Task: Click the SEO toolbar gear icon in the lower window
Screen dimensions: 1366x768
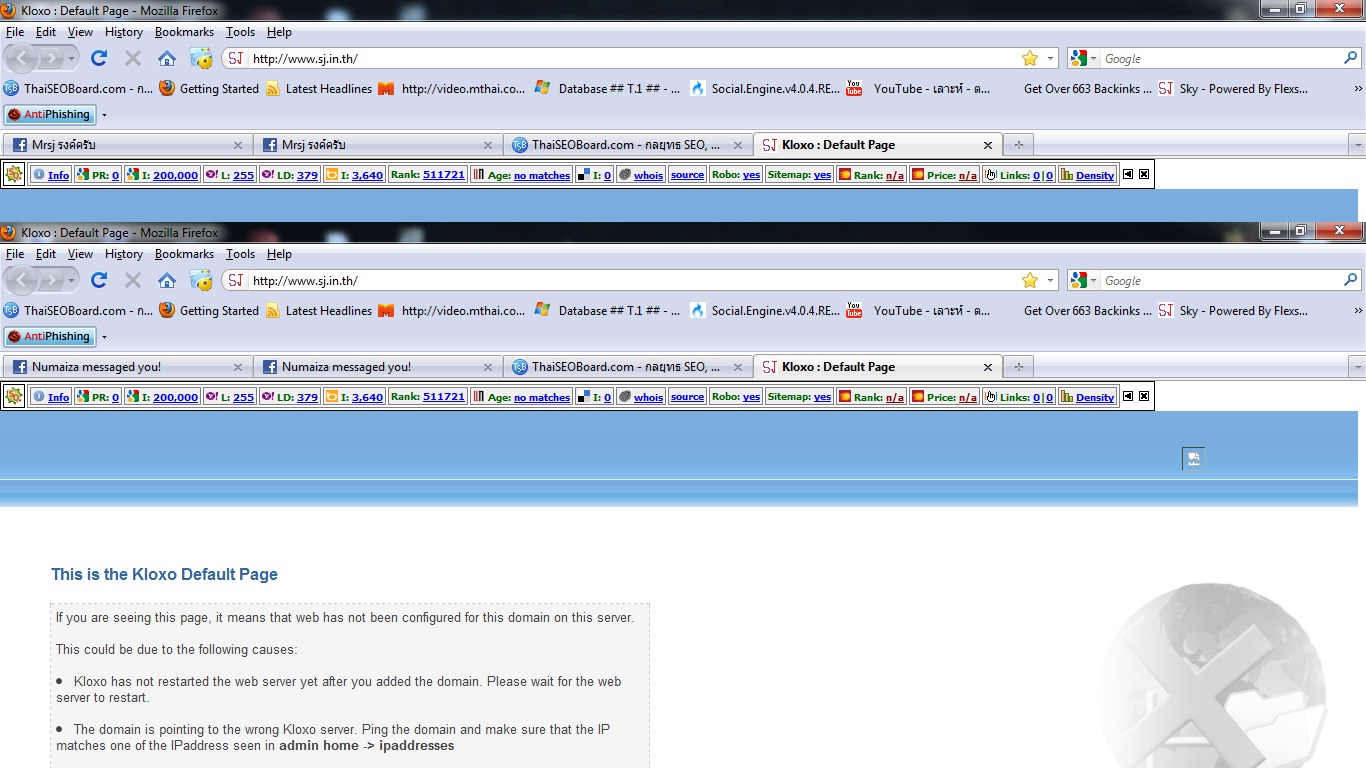Action: [14, 397]
